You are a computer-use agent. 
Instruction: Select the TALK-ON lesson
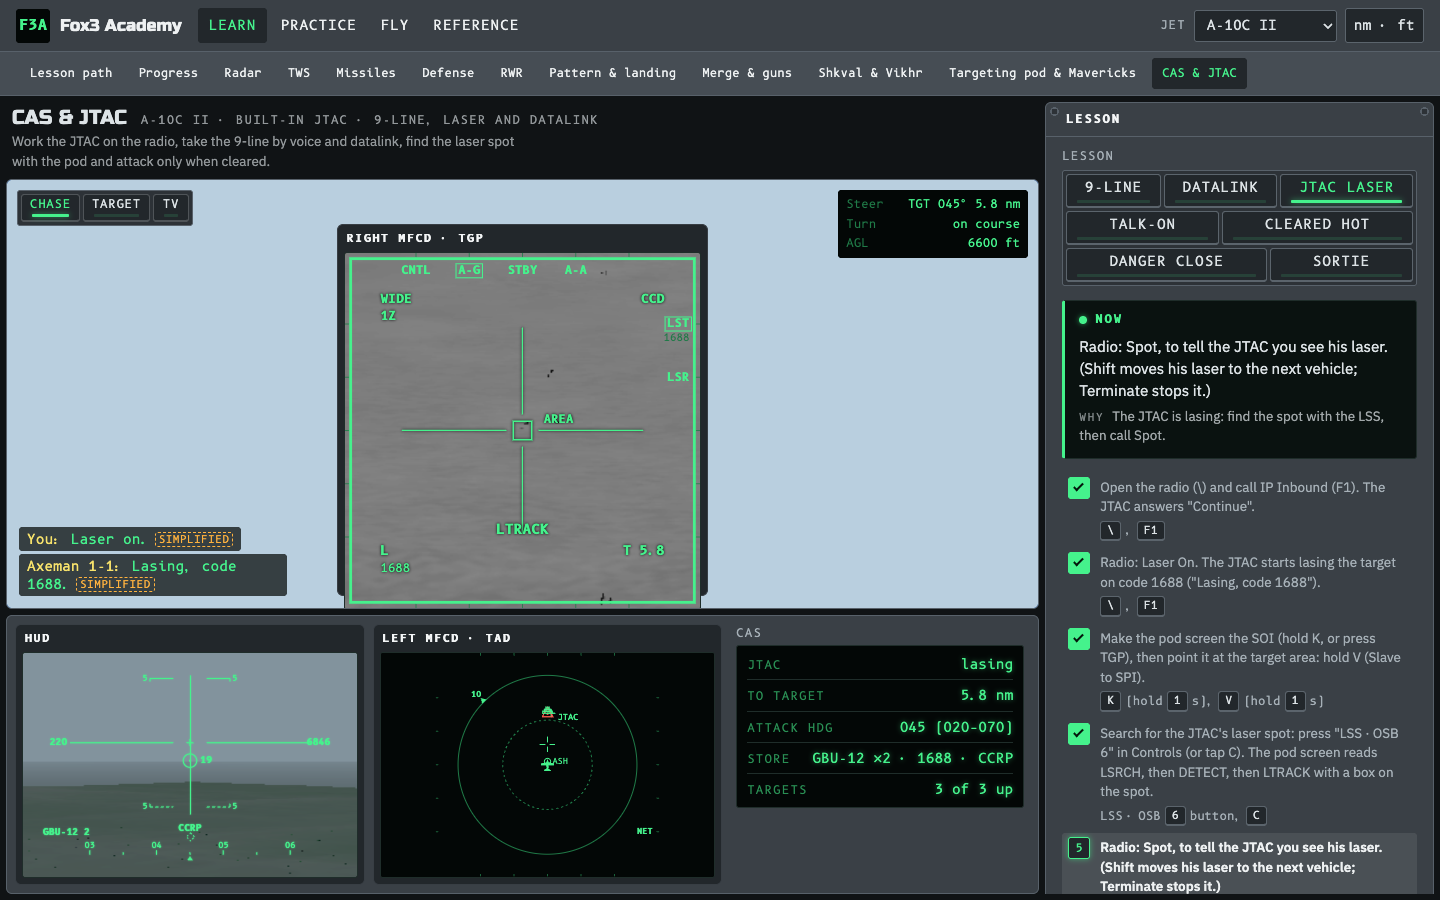coord(1142,226)
